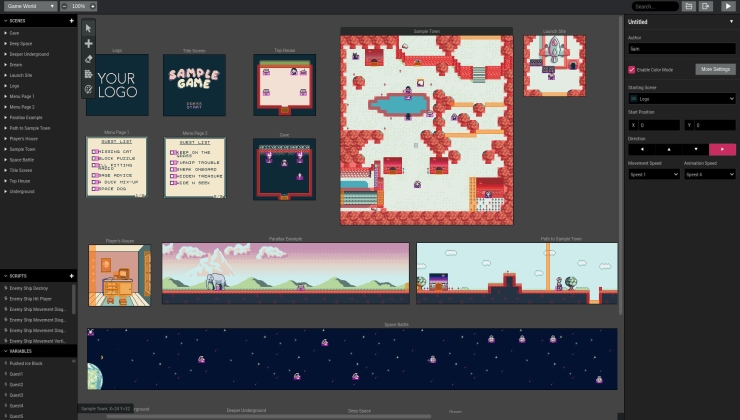Click the Export project icon
The height and width of the screenshot is (420, 740).
[x=706, y=6]
